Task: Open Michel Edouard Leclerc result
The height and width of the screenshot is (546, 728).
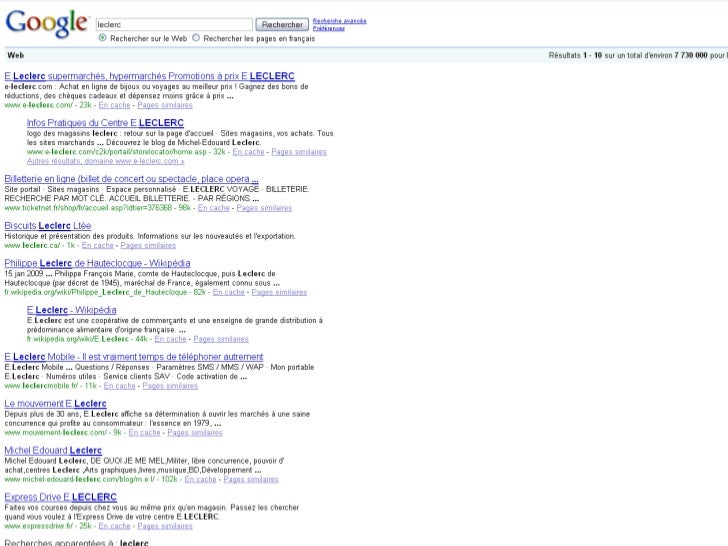Action: (x=53, y=450)
